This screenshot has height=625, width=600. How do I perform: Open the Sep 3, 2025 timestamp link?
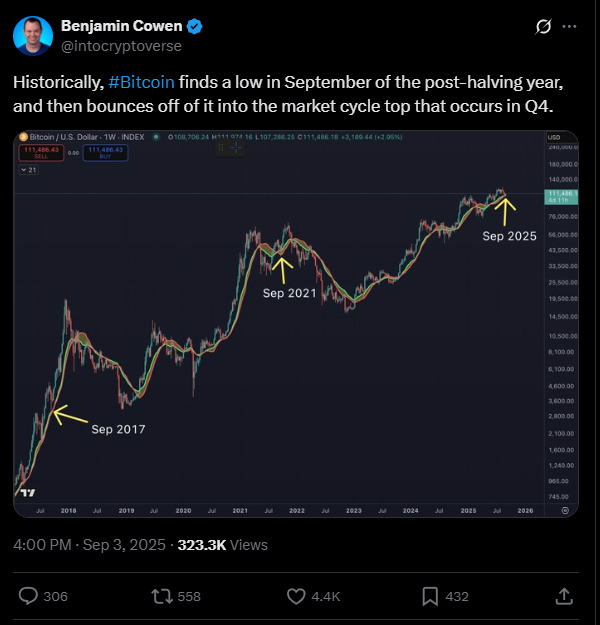click(124, 545)
